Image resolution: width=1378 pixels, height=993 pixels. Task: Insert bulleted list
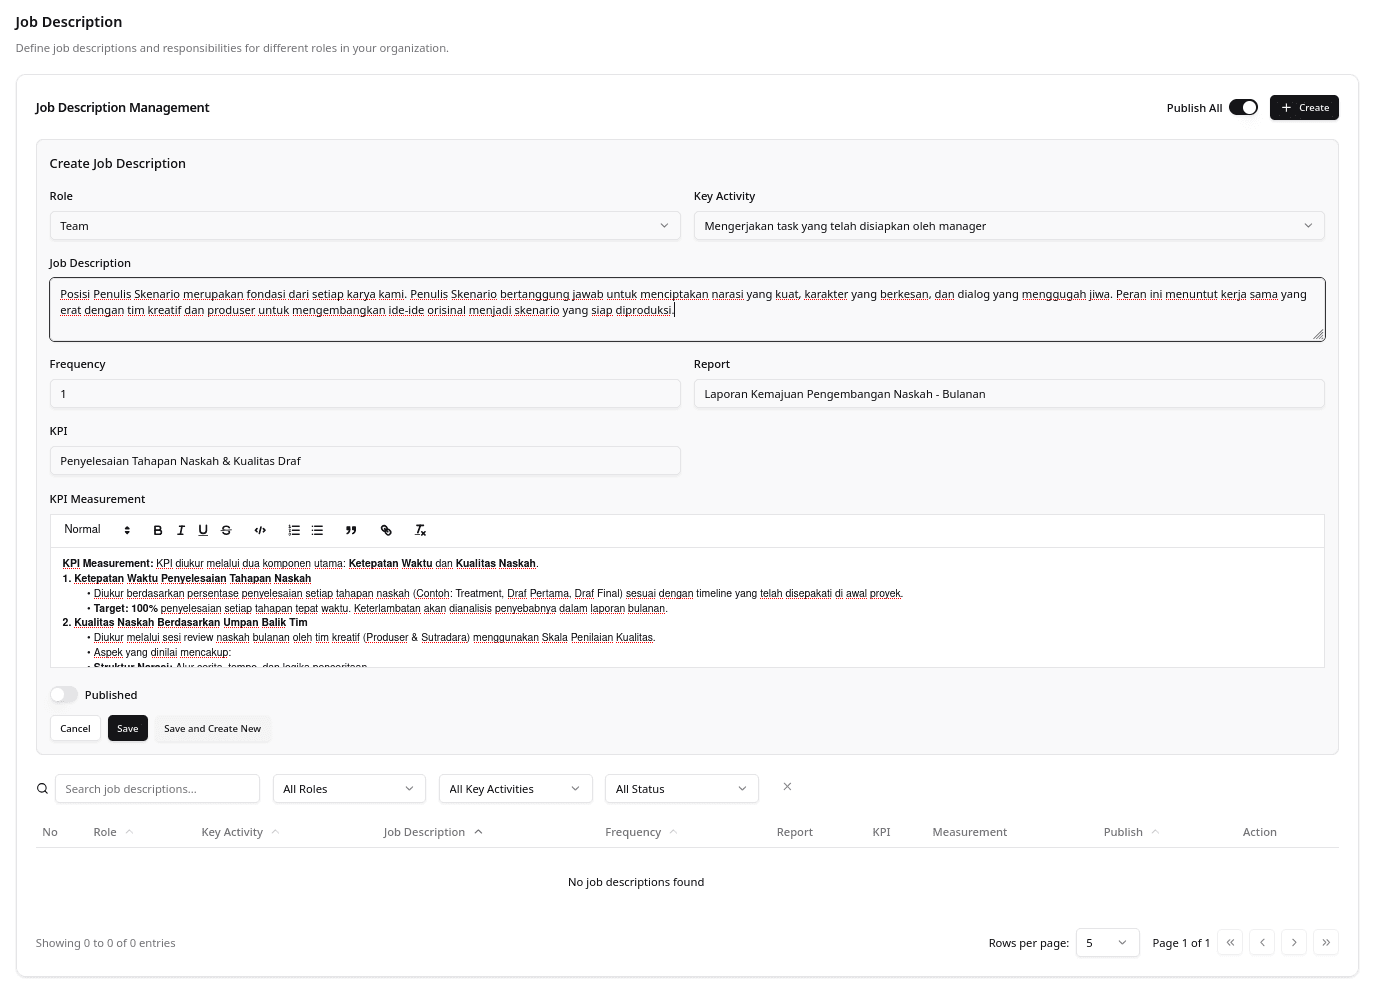[x=317, y=530]
